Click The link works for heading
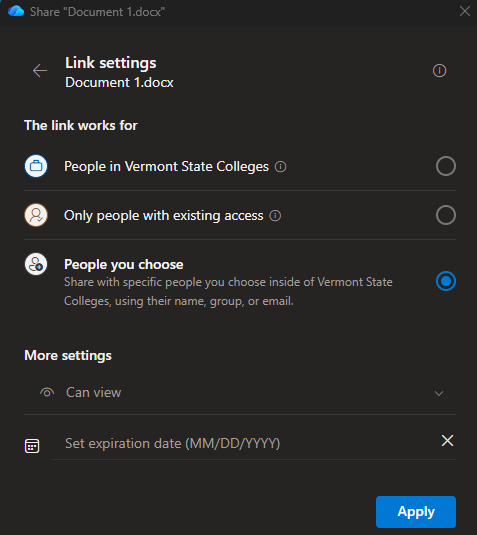This screenshot has width=477, height=535. pyautogui.click(x=81, y=126)
